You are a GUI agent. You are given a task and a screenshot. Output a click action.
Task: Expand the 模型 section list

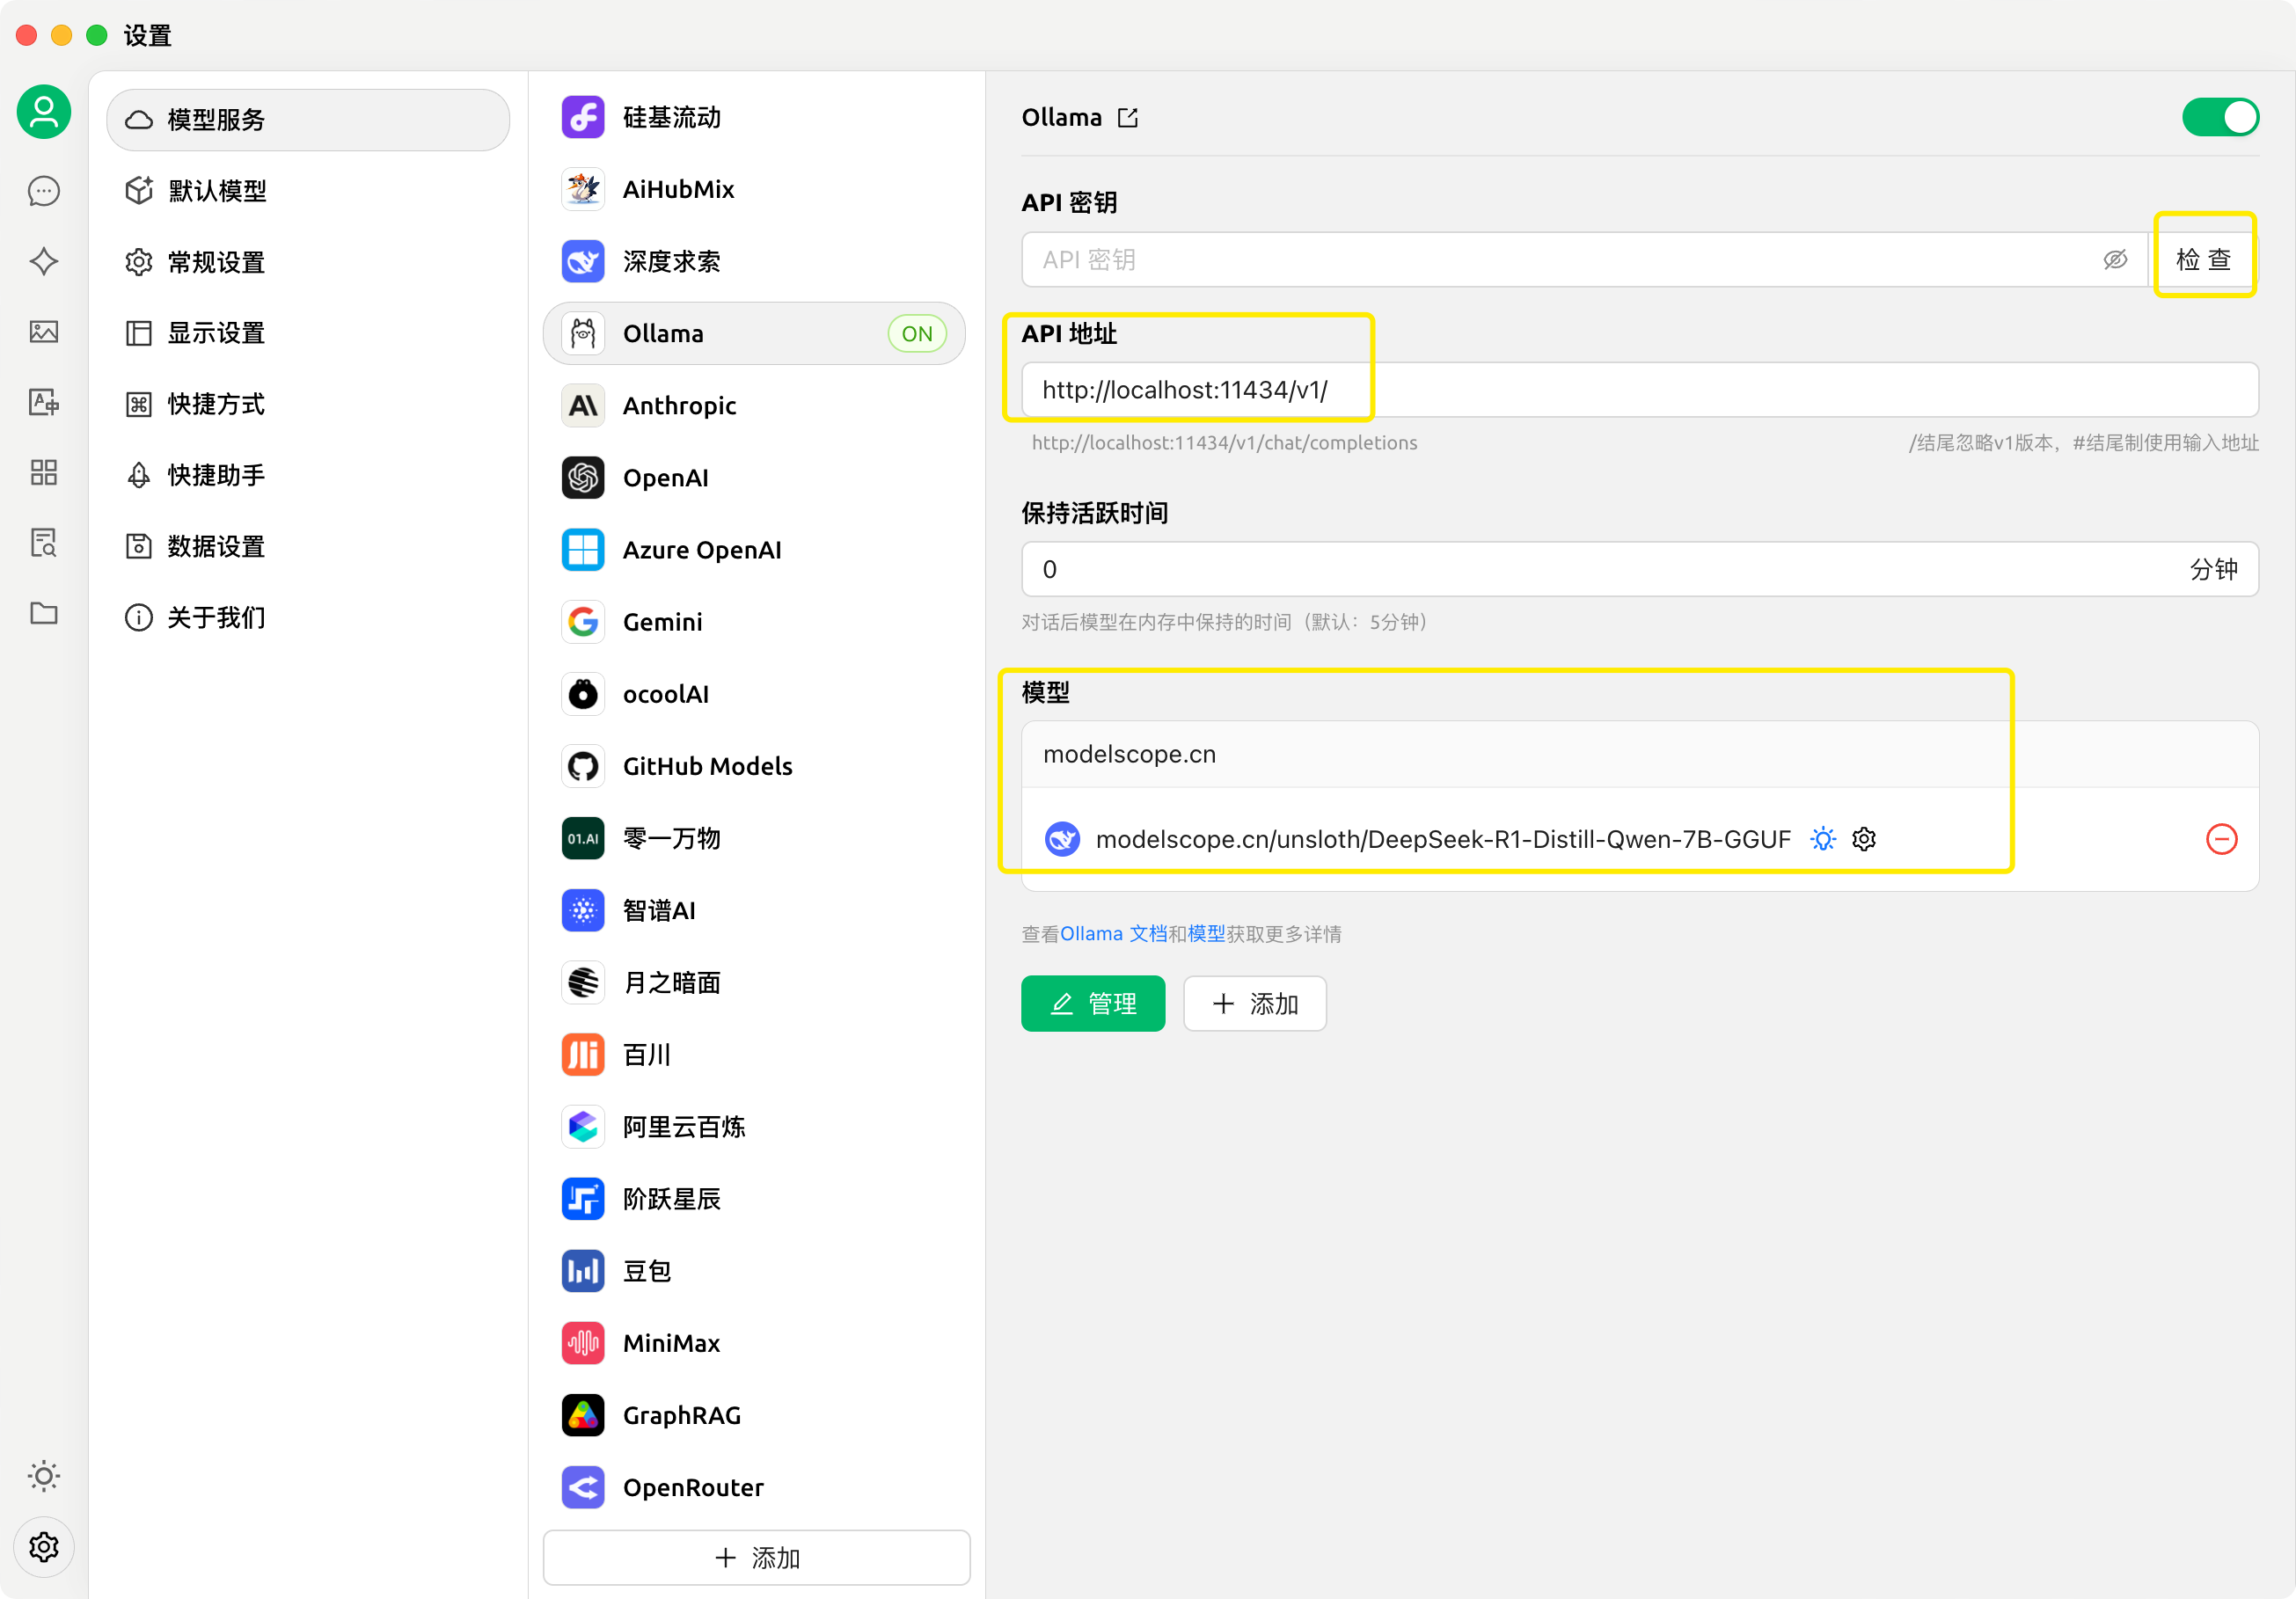coord(1129,751)
